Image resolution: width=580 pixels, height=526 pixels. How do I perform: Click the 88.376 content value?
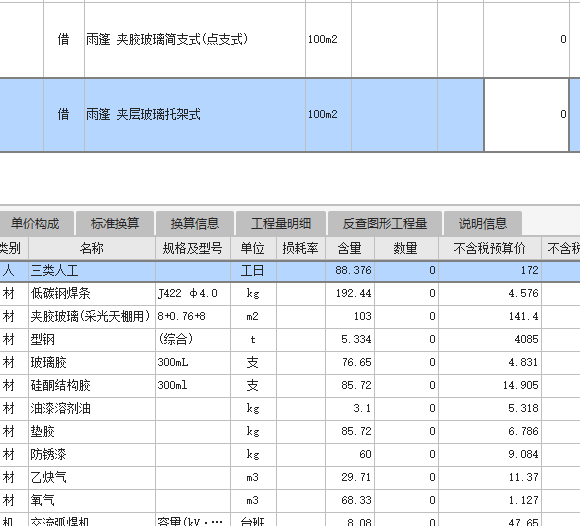[353, 270]
